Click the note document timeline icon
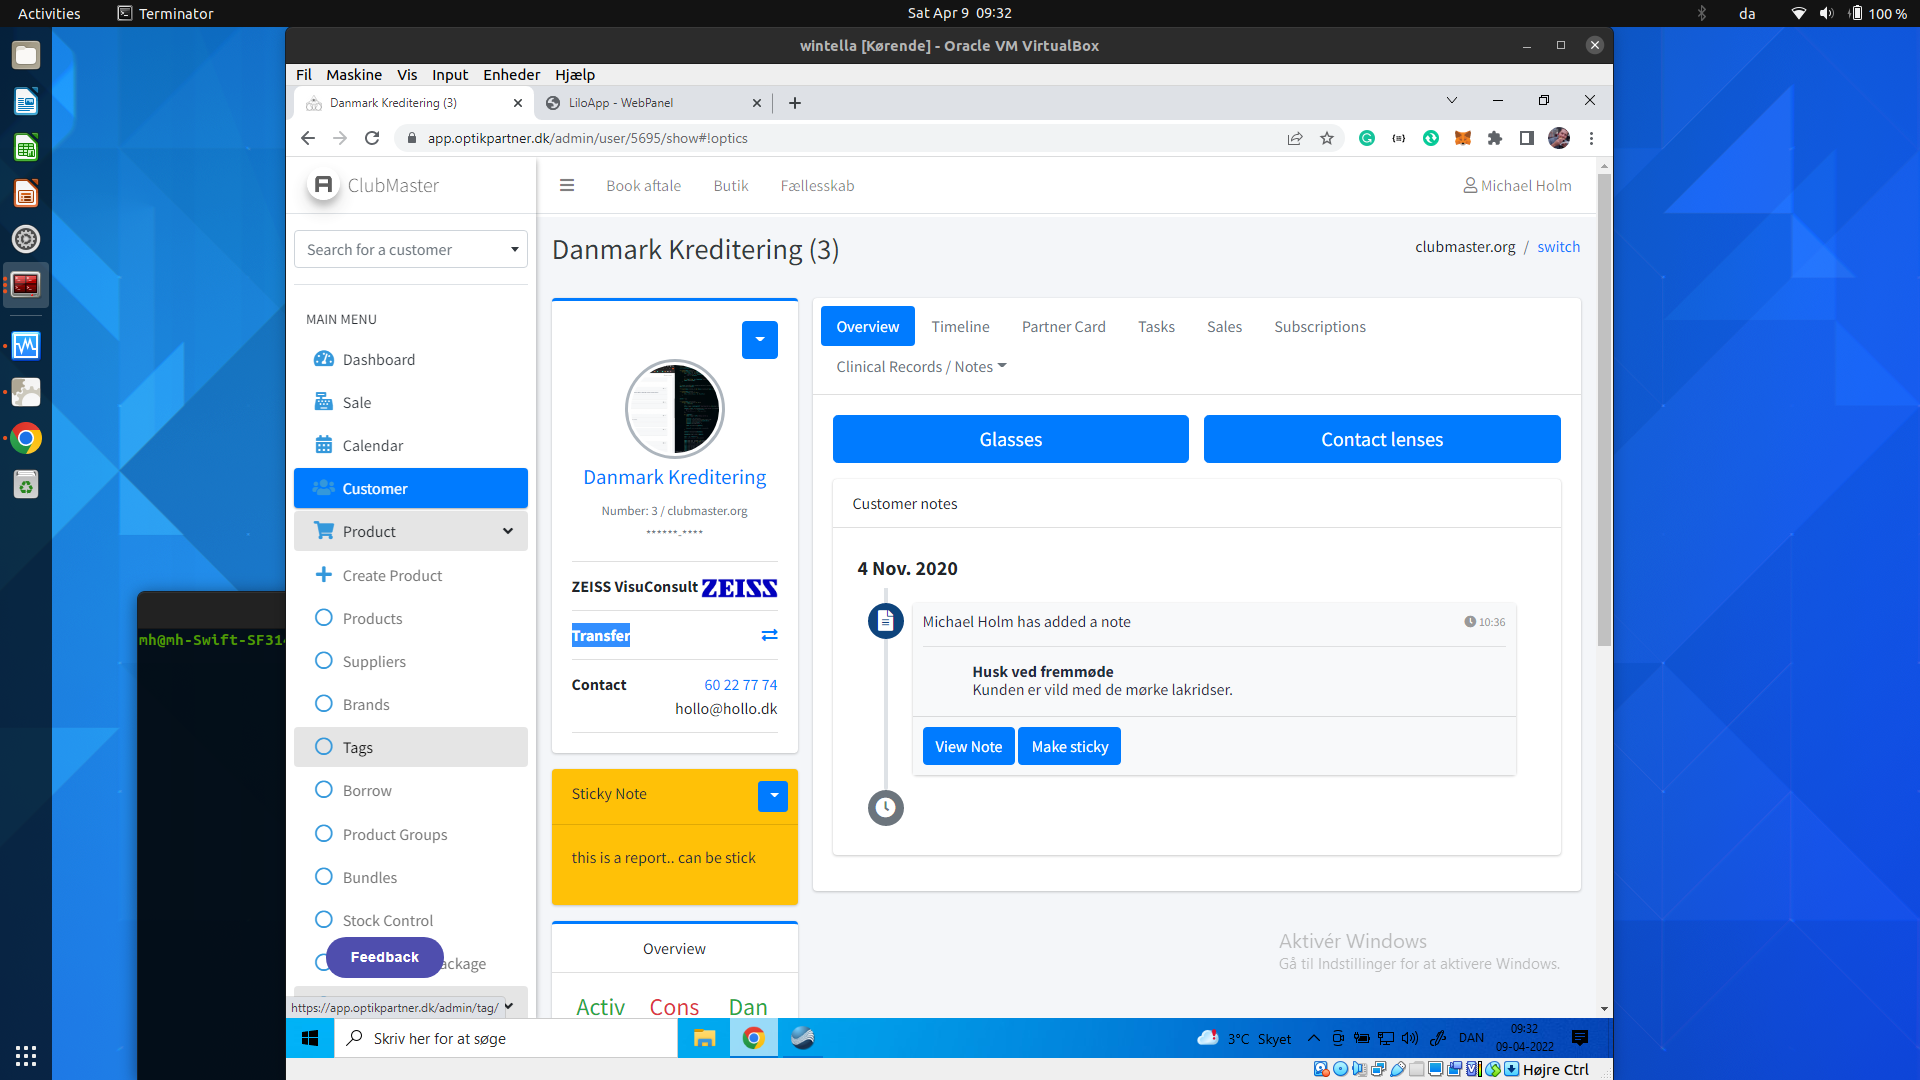Screen dimensions: 1920x1080 (x=885, y=621)
